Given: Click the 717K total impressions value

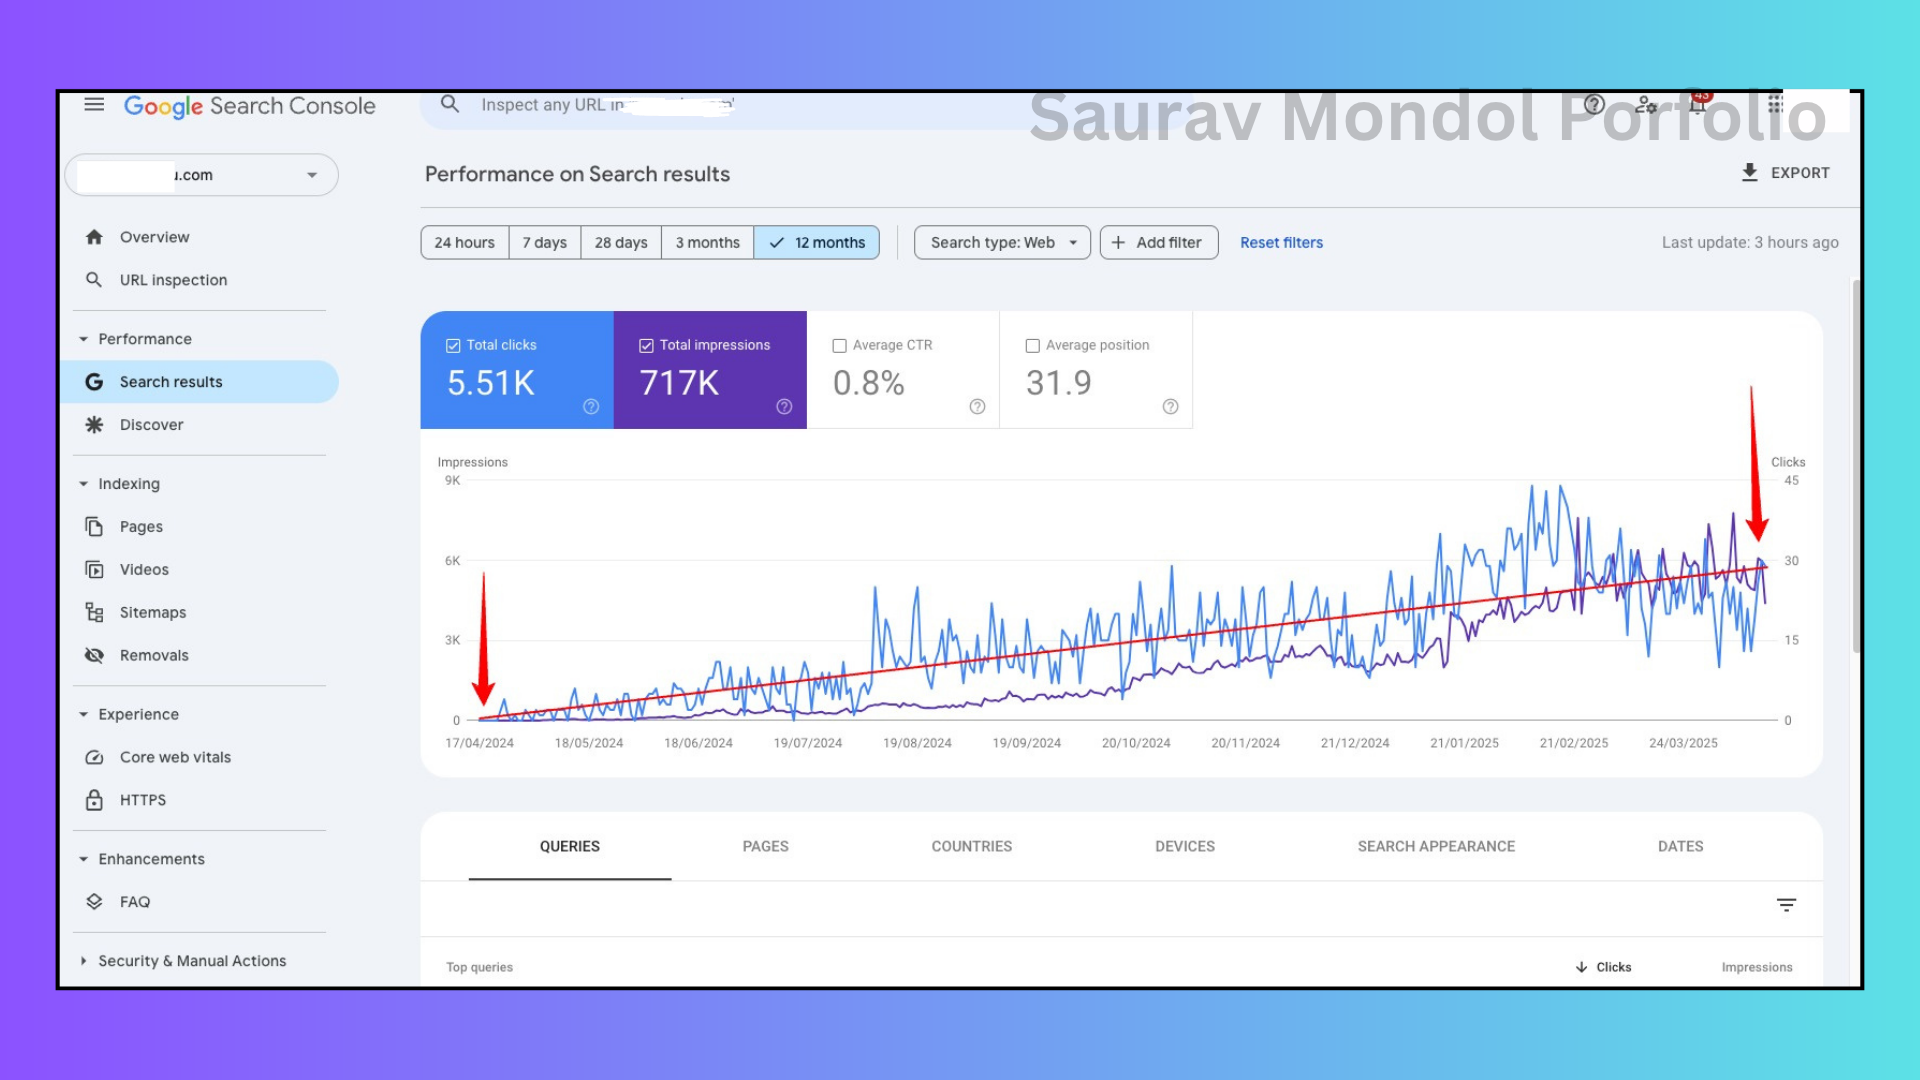Looking at the screenshot, I should [679, 383].
